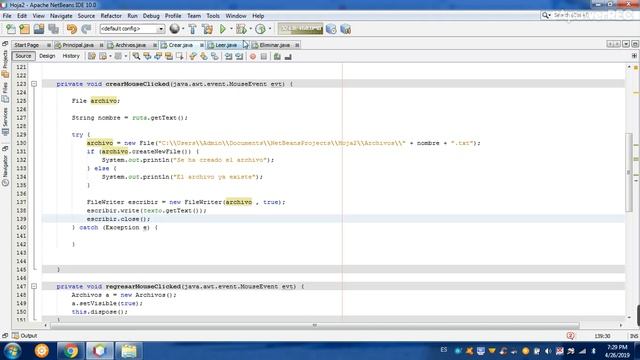Click the globe browser icon
Screen dimensions: 640x360
point(174,29)
